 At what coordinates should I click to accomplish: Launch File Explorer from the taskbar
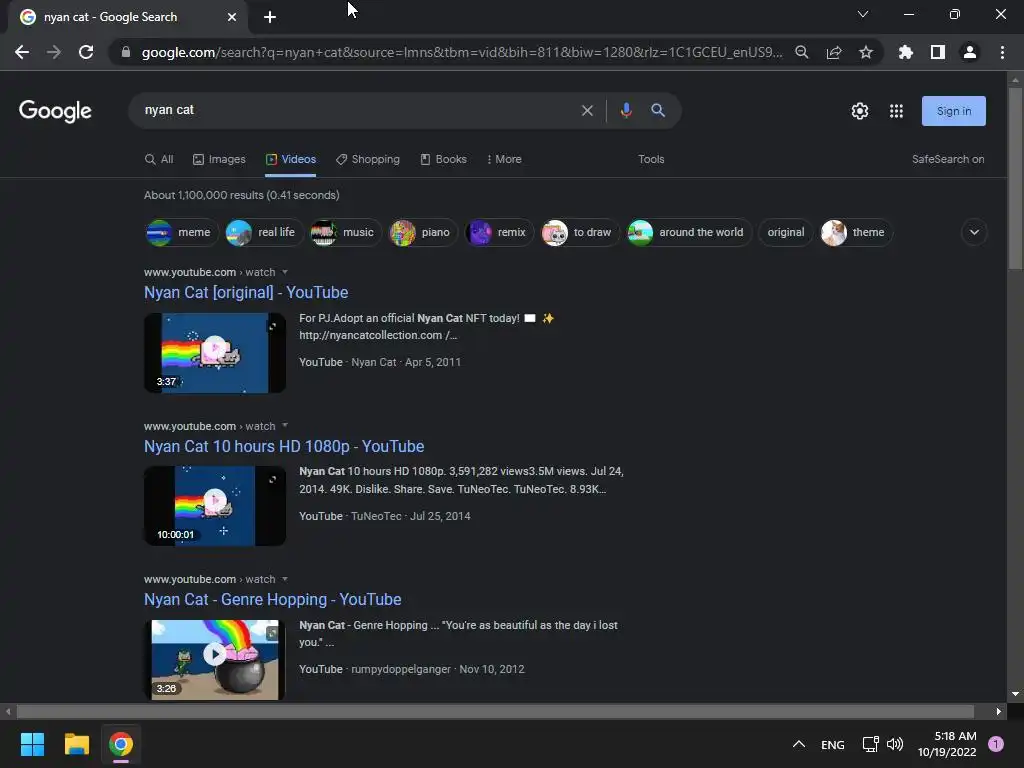point(76,744)
